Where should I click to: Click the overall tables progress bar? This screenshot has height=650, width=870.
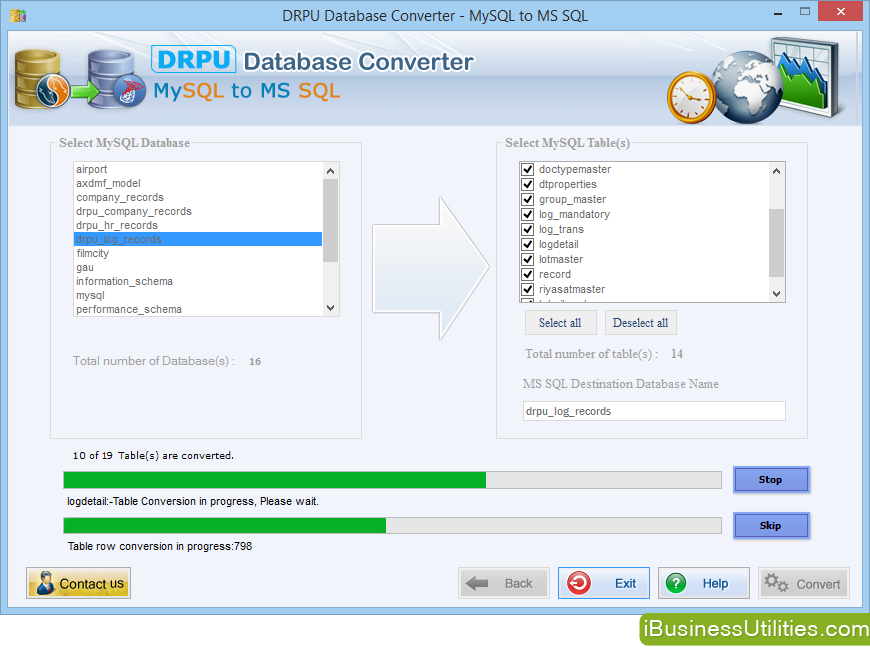tap(392, 480)
